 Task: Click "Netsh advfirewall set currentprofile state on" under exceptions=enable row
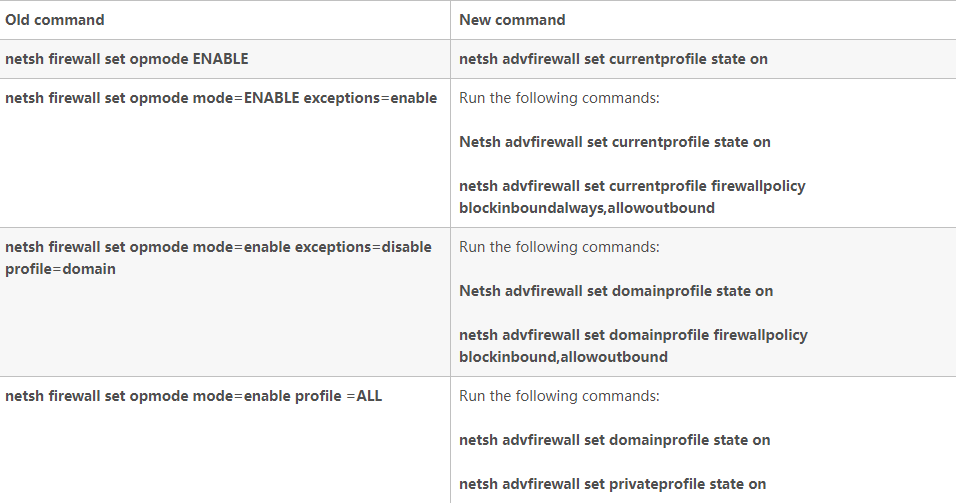coord(615,142)
